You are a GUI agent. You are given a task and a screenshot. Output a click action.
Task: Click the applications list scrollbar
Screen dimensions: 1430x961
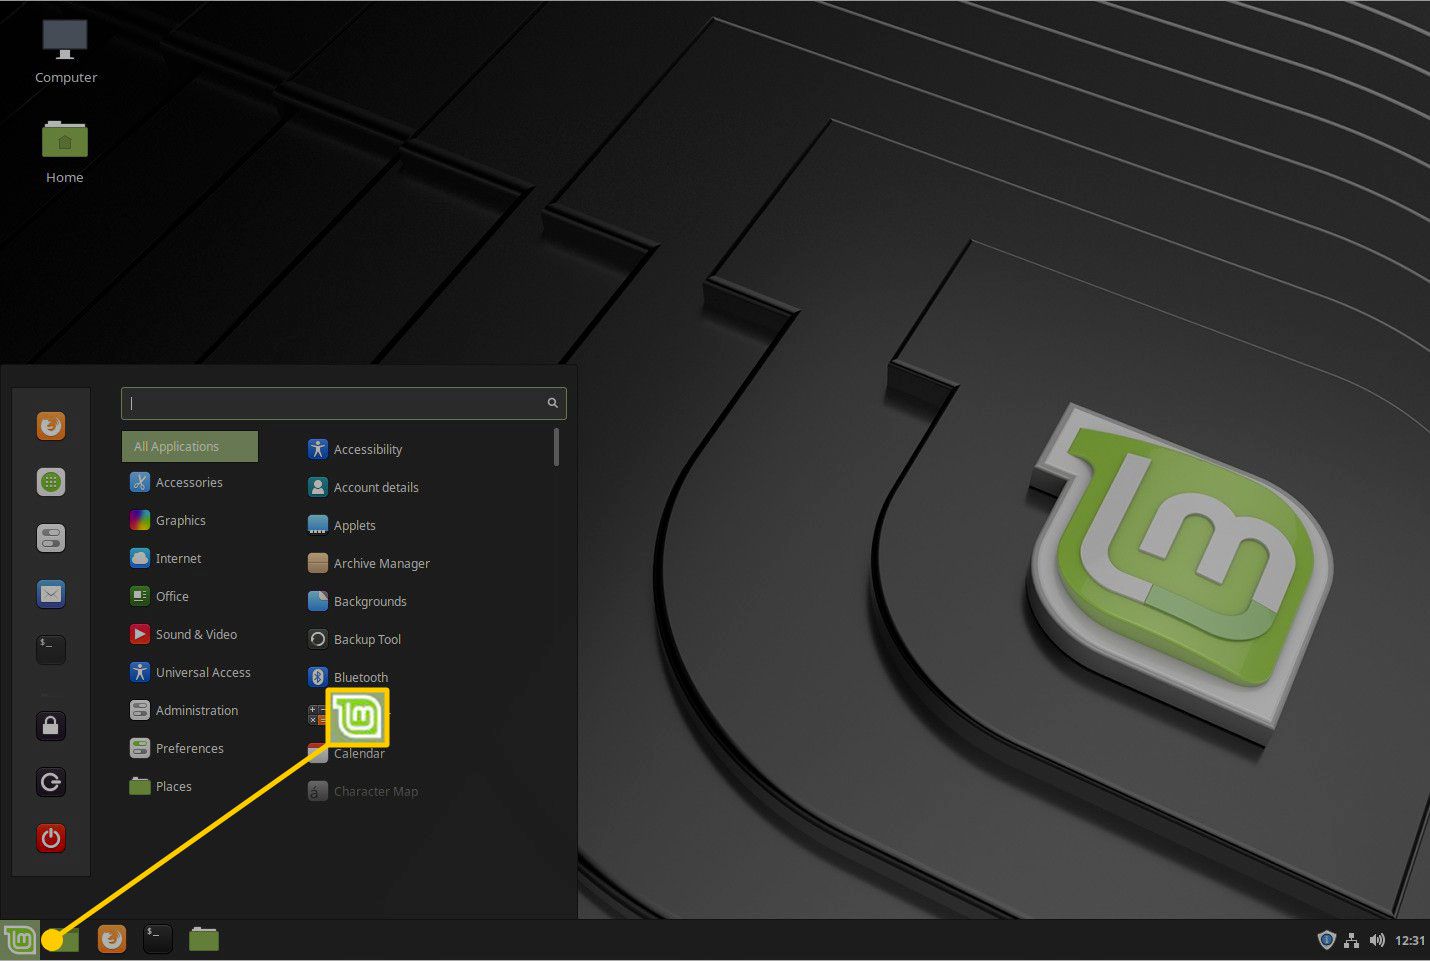pos(556,447)
